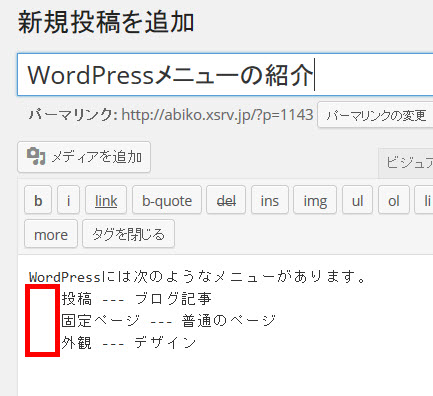This screenshot has height=396, width=433.
Task: Click the ul list tag button
Action: (x=357, y=200)
